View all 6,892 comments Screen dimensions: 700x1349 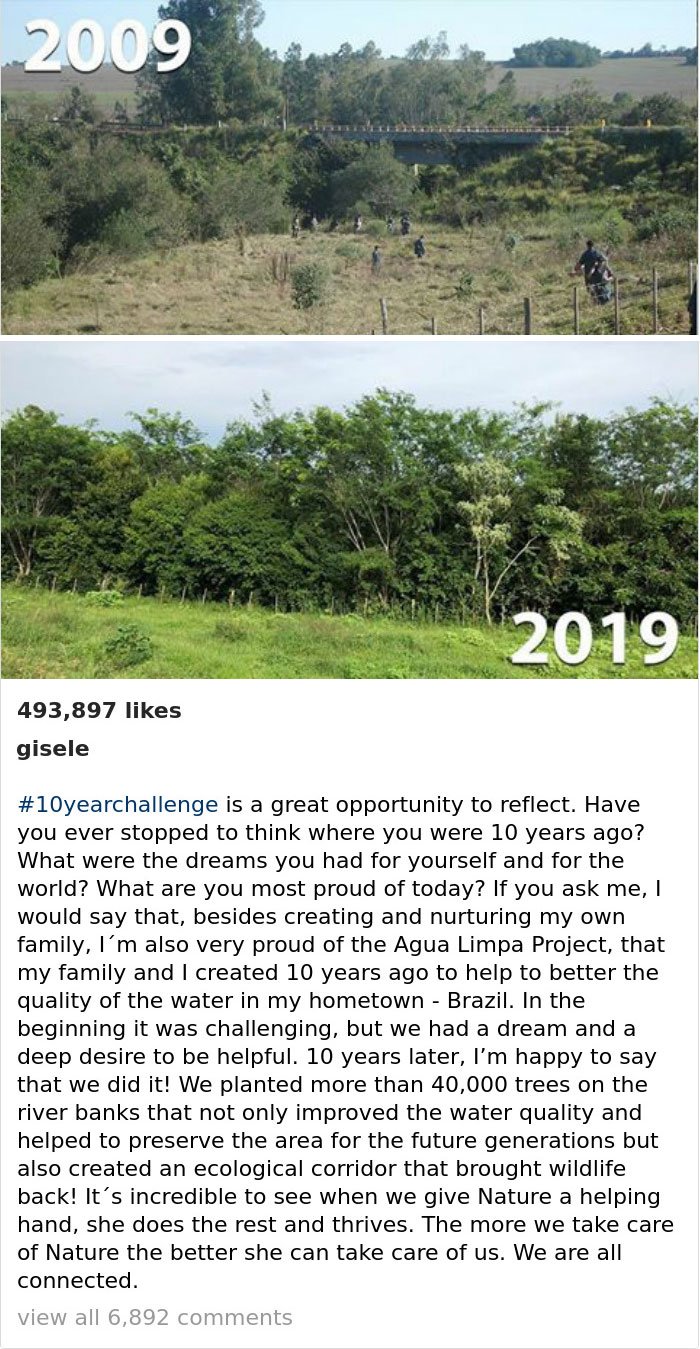(155, 1317)
